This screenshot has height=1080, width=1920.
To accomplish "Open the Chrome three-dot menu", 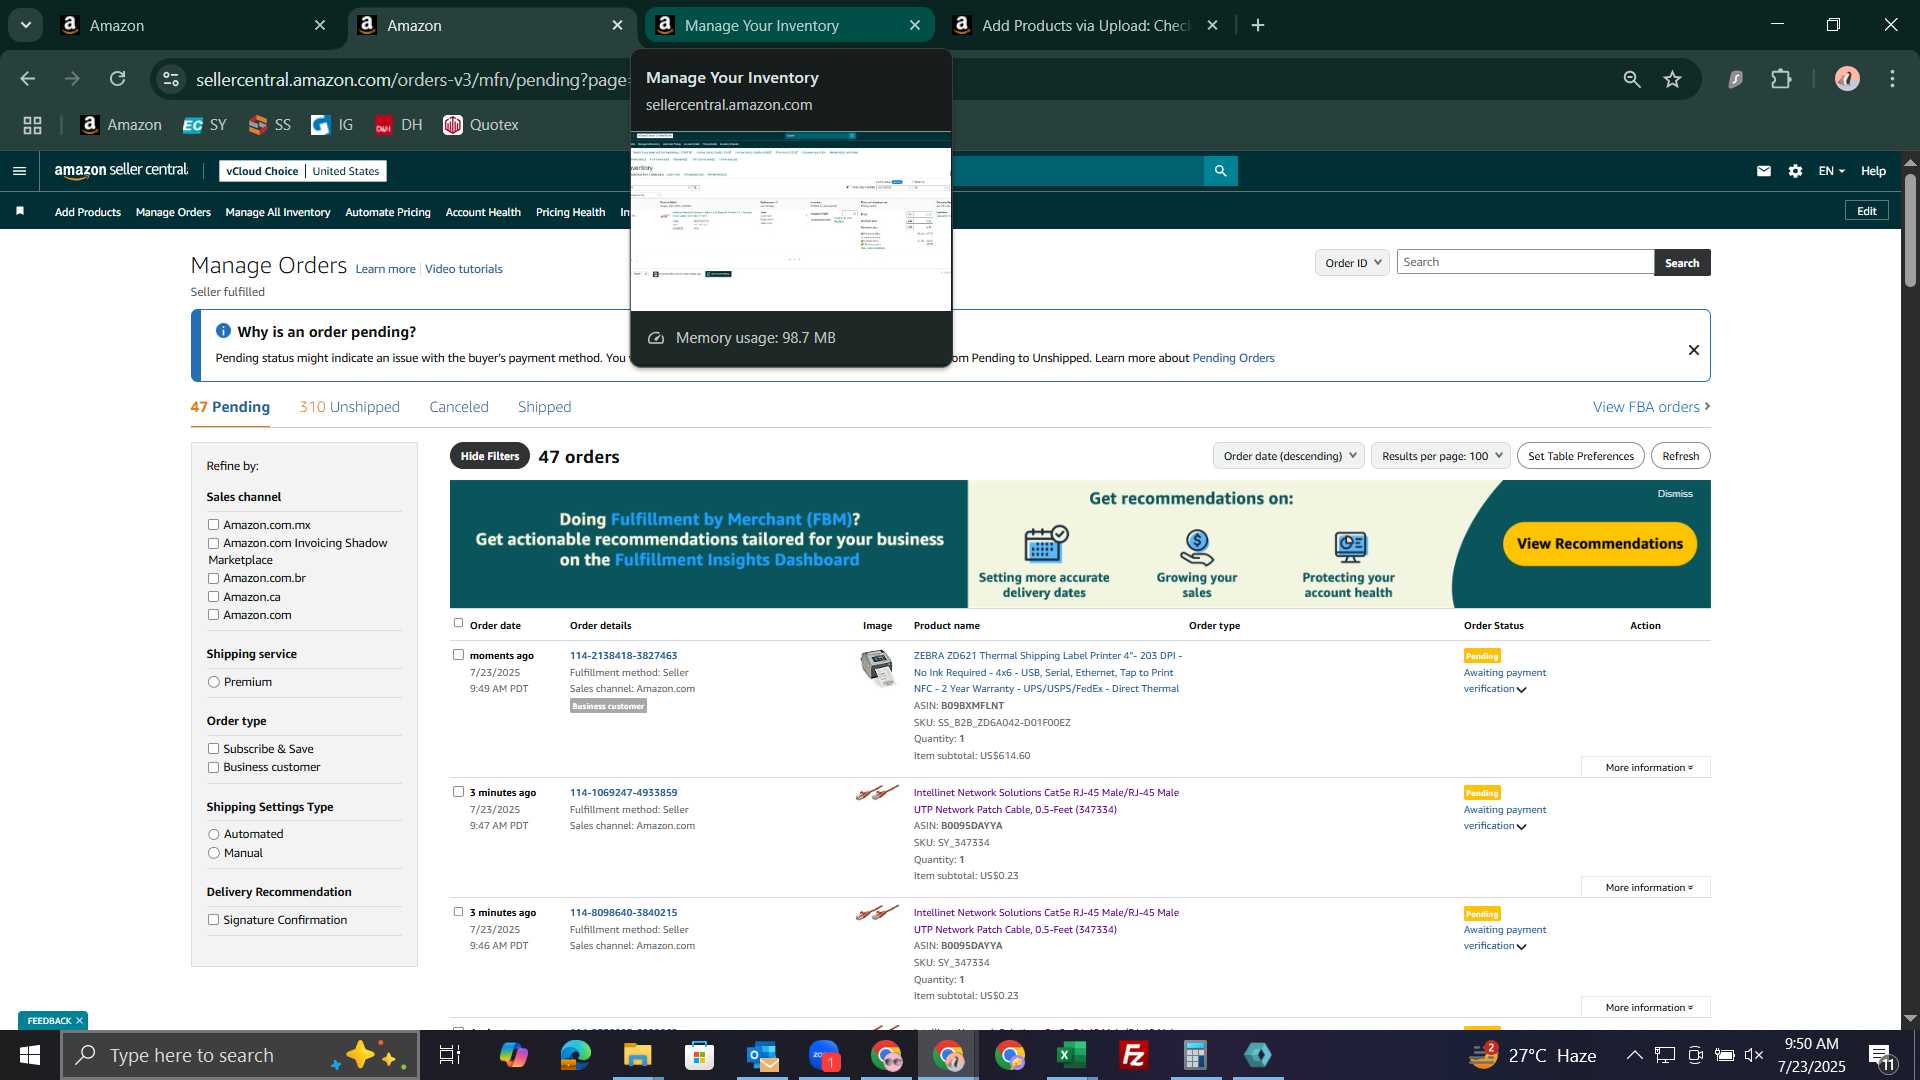I will (1893, 79).
